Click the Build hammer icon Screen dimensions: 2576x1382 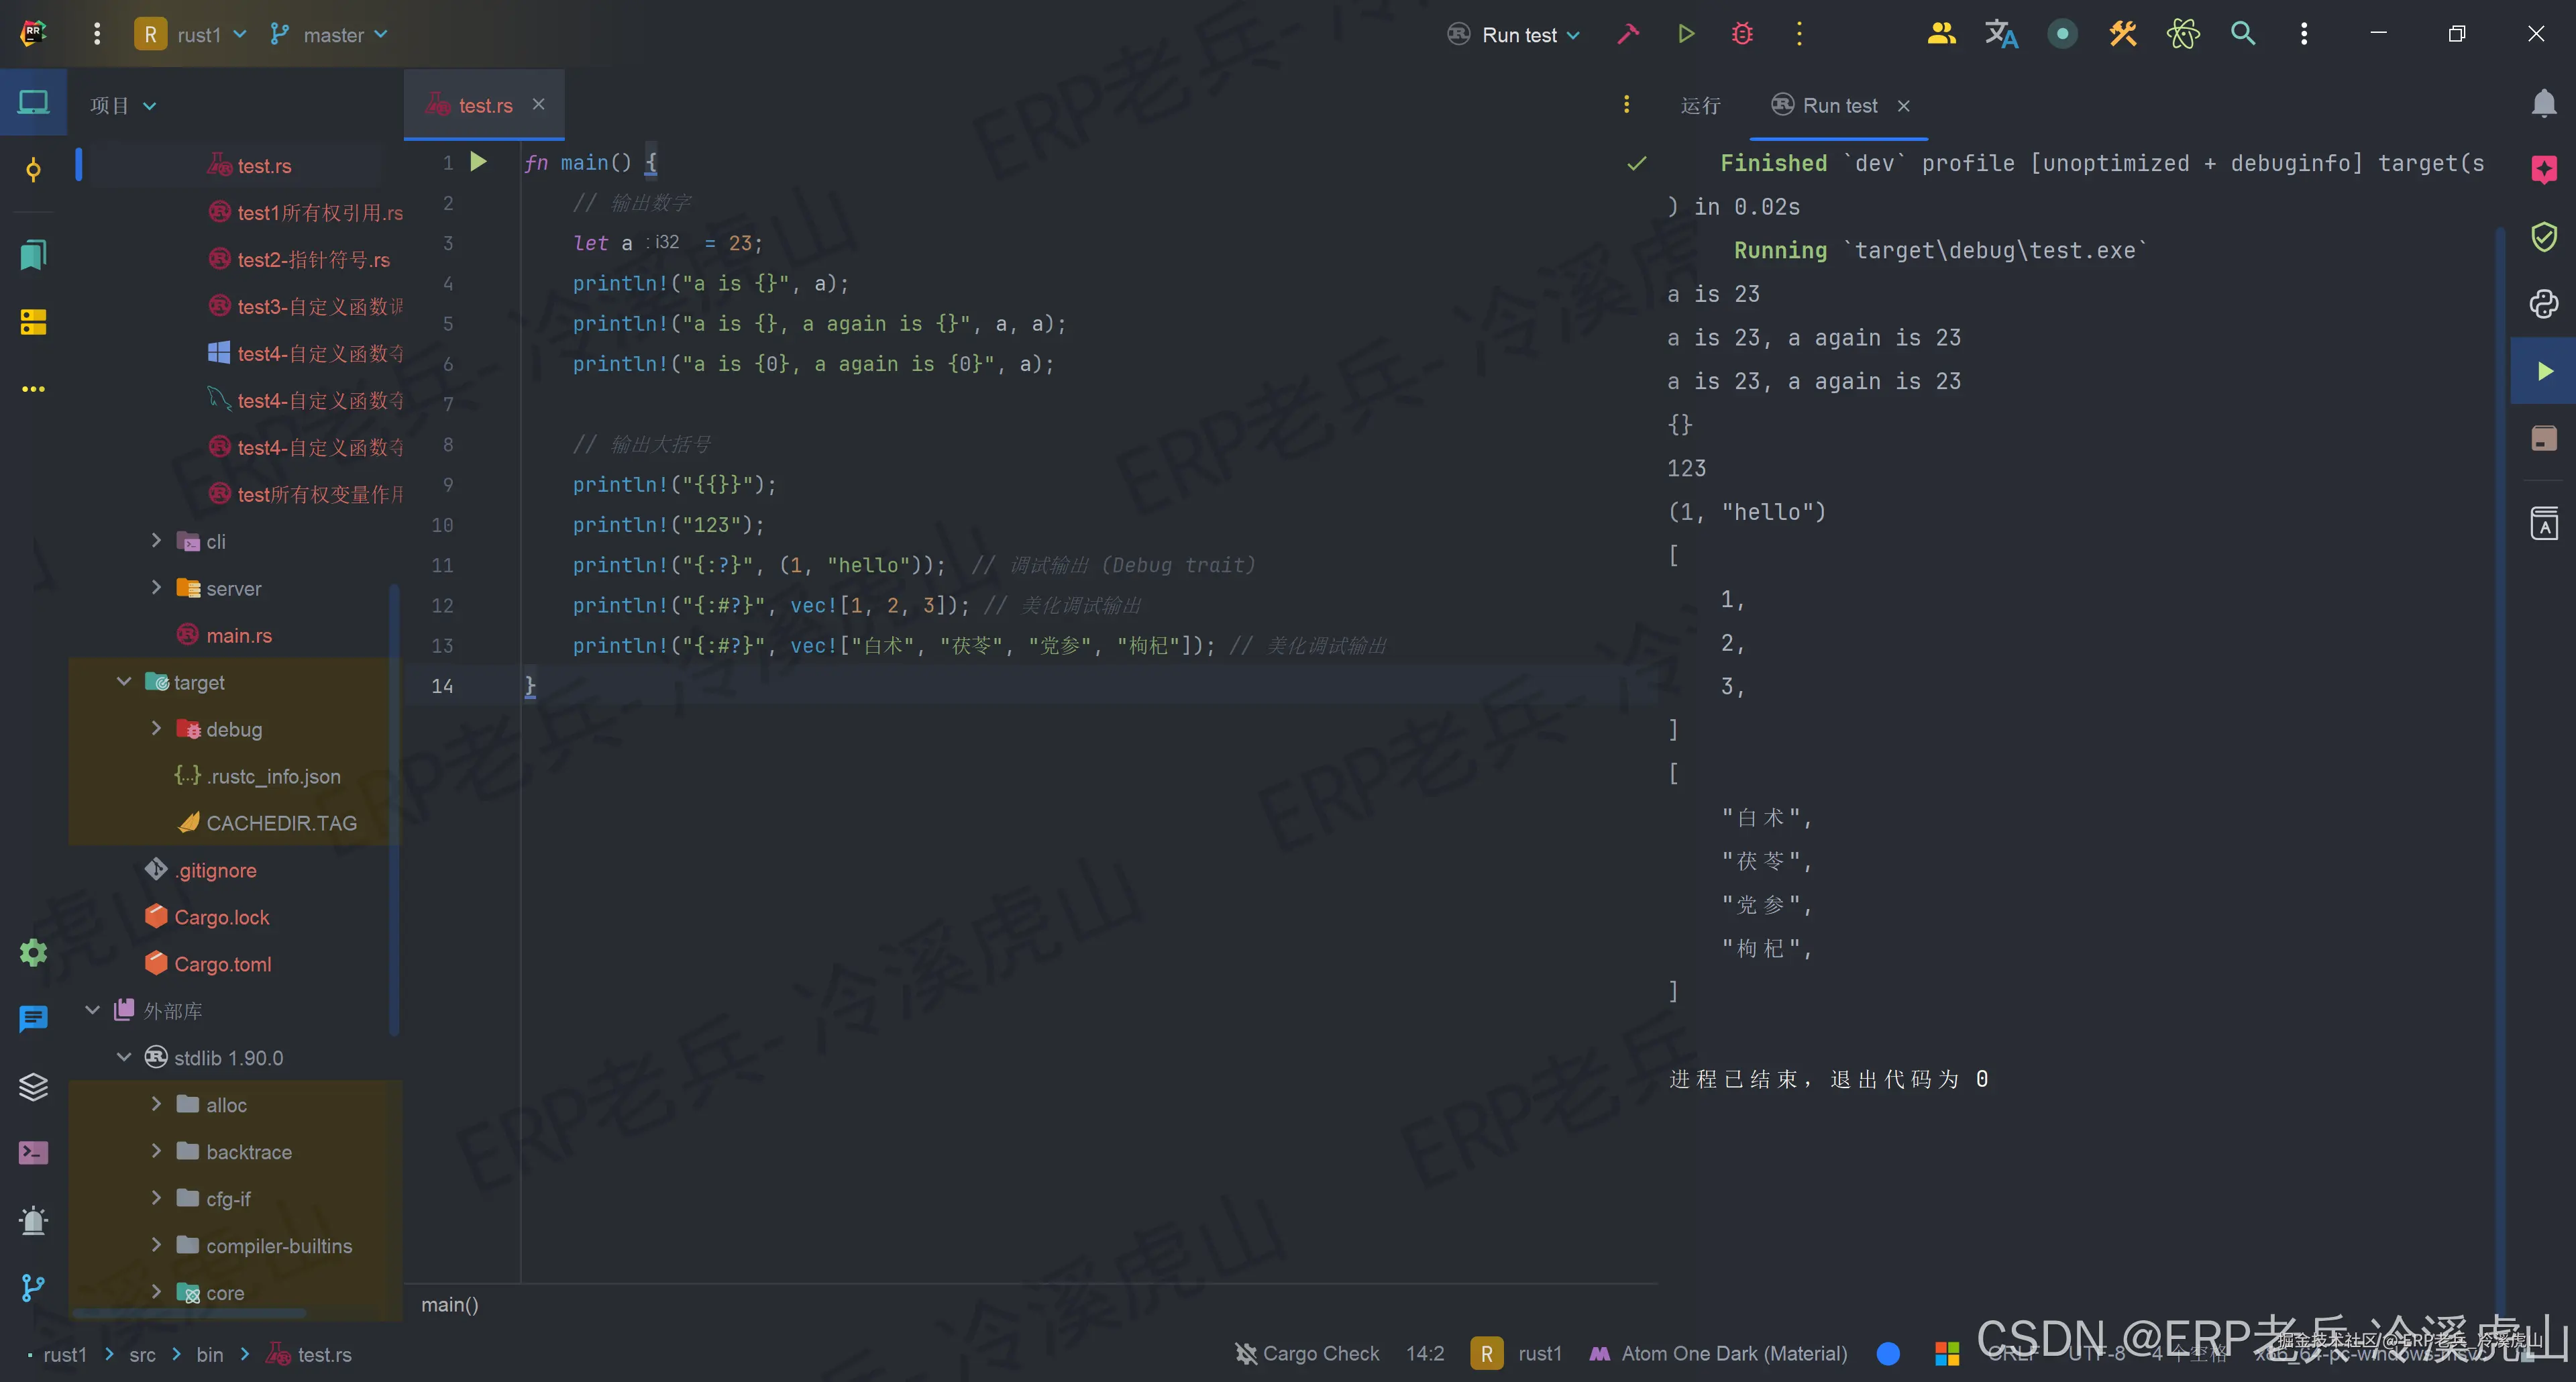tap(1628, 34)
